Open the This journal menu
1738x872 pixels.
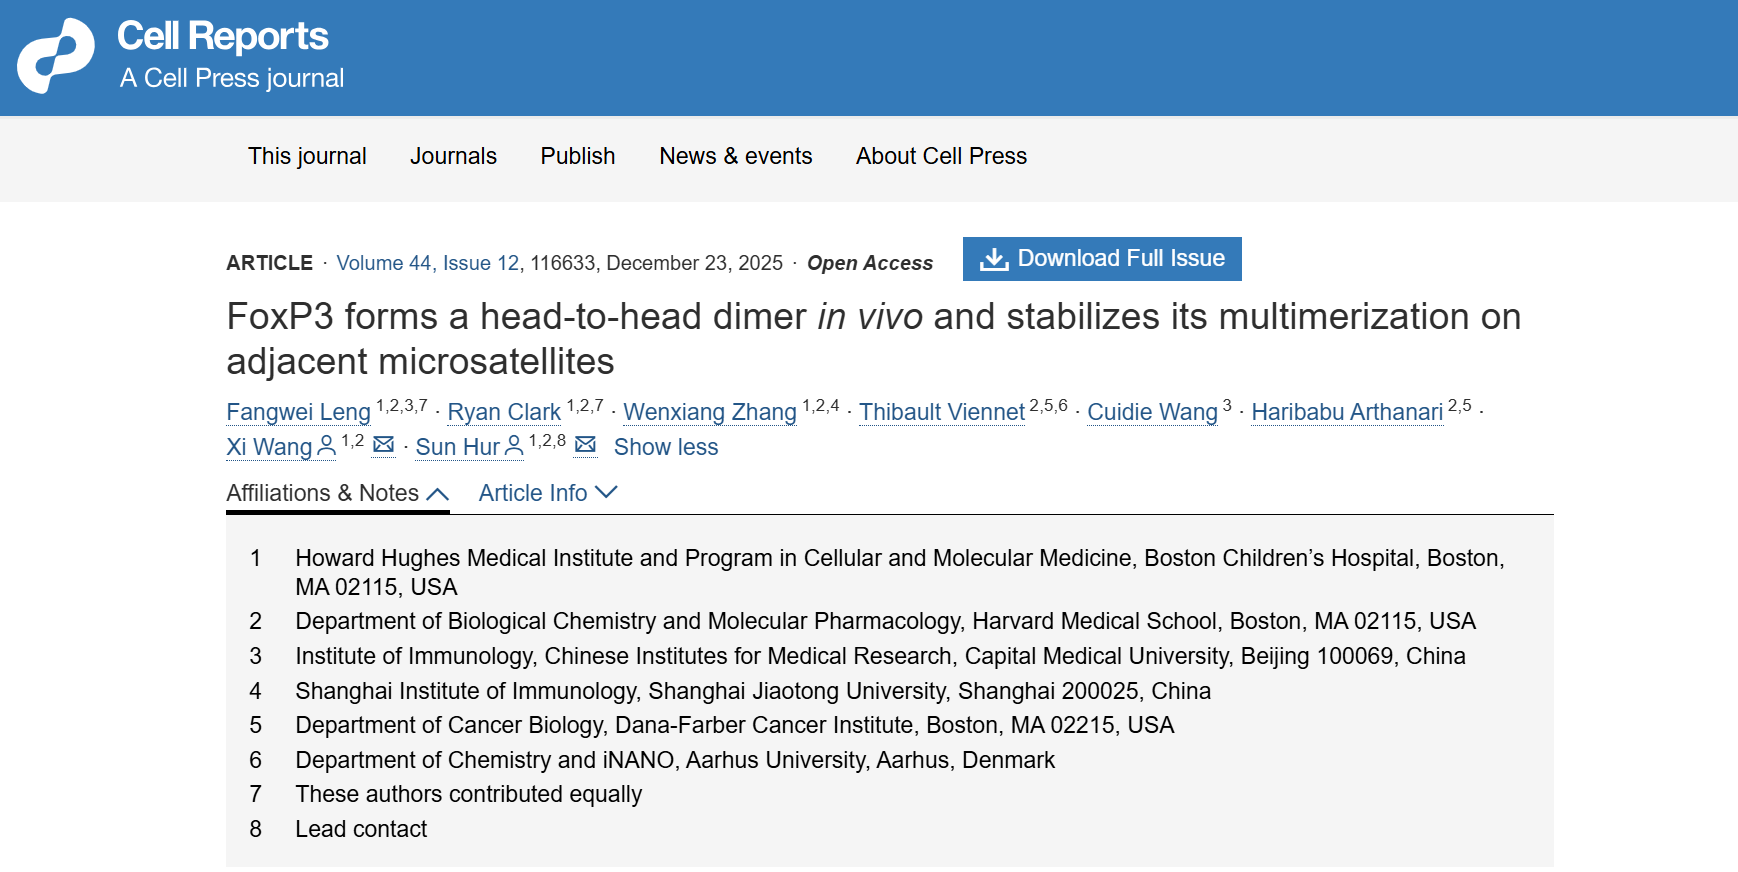(307, 156)
